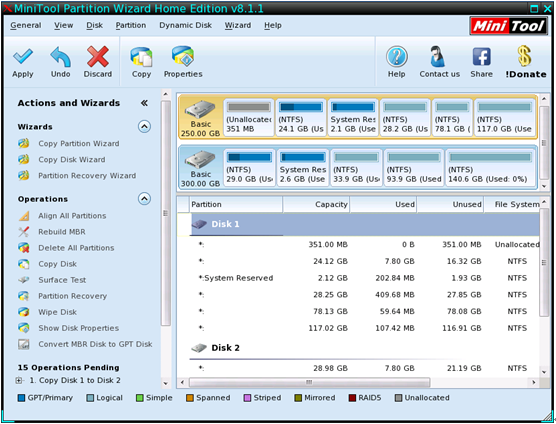Click the partition table scroll-right arrow
The width and height of the screenshot is (556, 424).
(534, 382)
